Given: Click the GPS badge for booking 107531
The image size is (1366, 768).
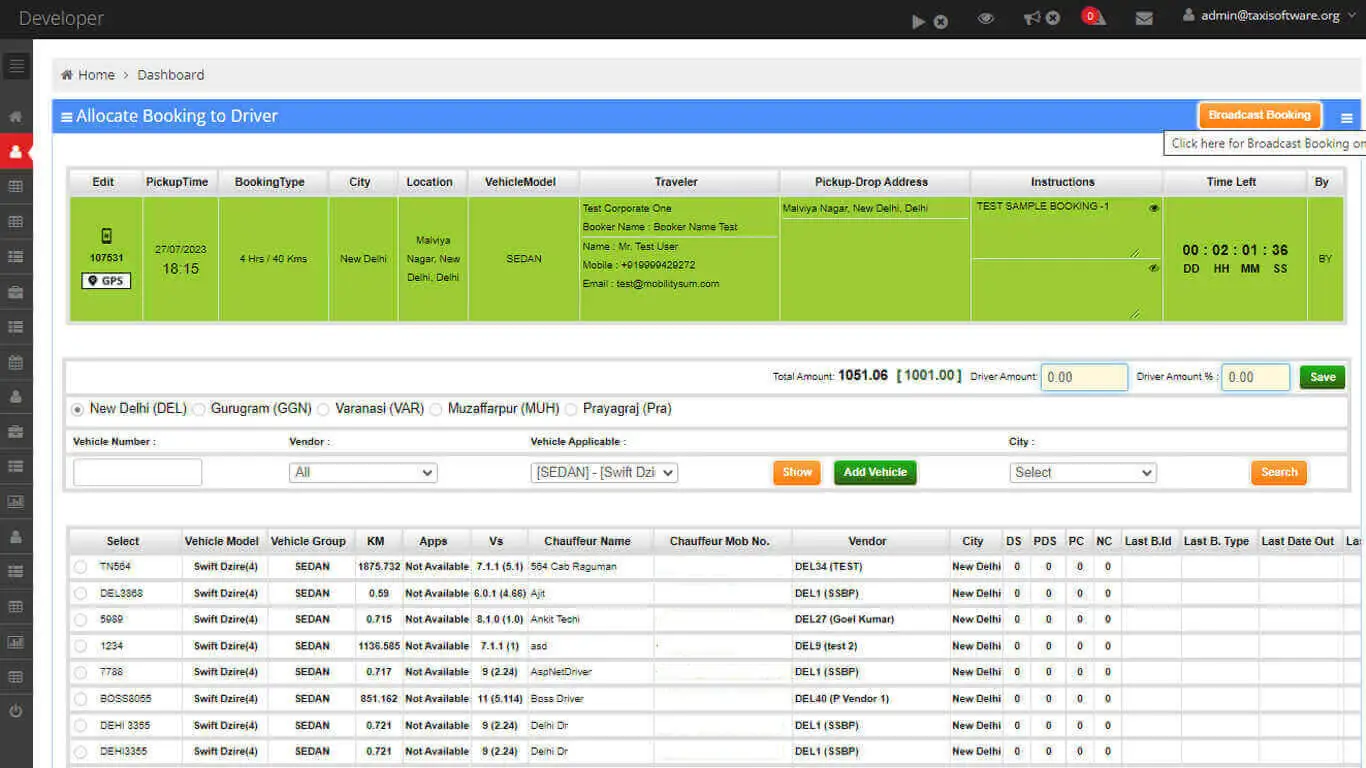Looking at the screenshot, I should pos(106,281).
